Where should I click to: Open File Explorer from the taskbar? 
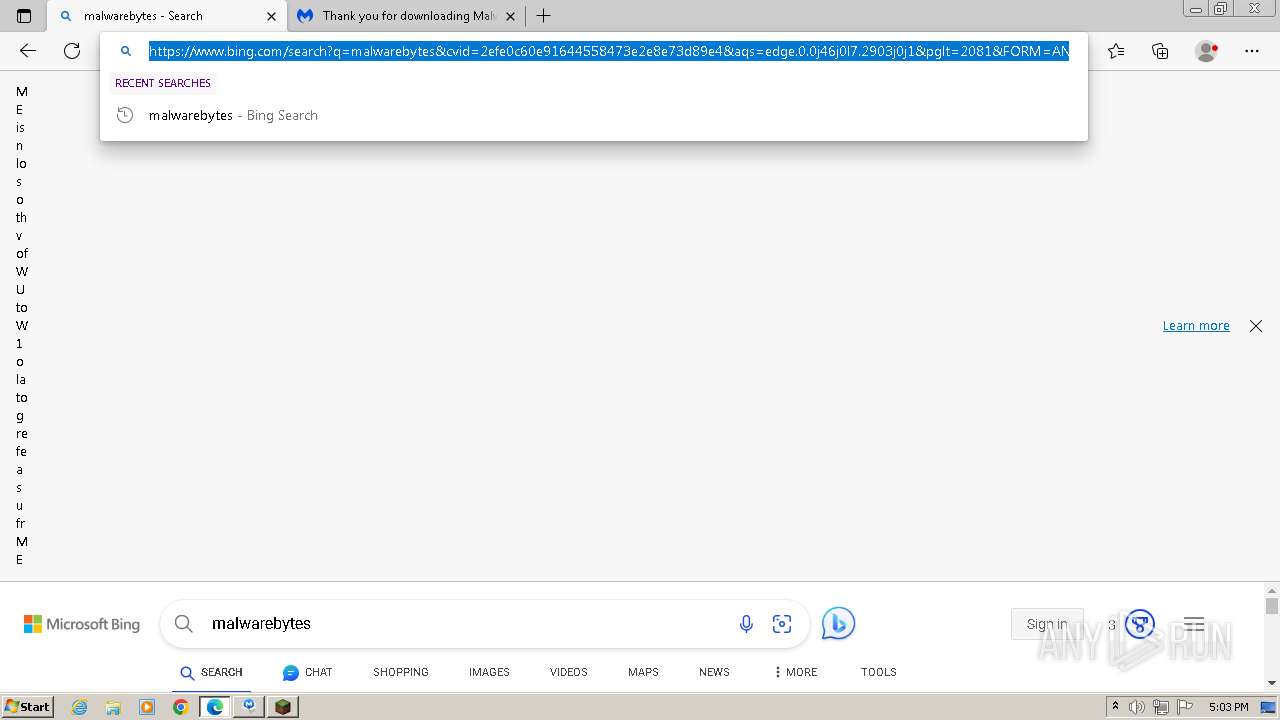113,707
